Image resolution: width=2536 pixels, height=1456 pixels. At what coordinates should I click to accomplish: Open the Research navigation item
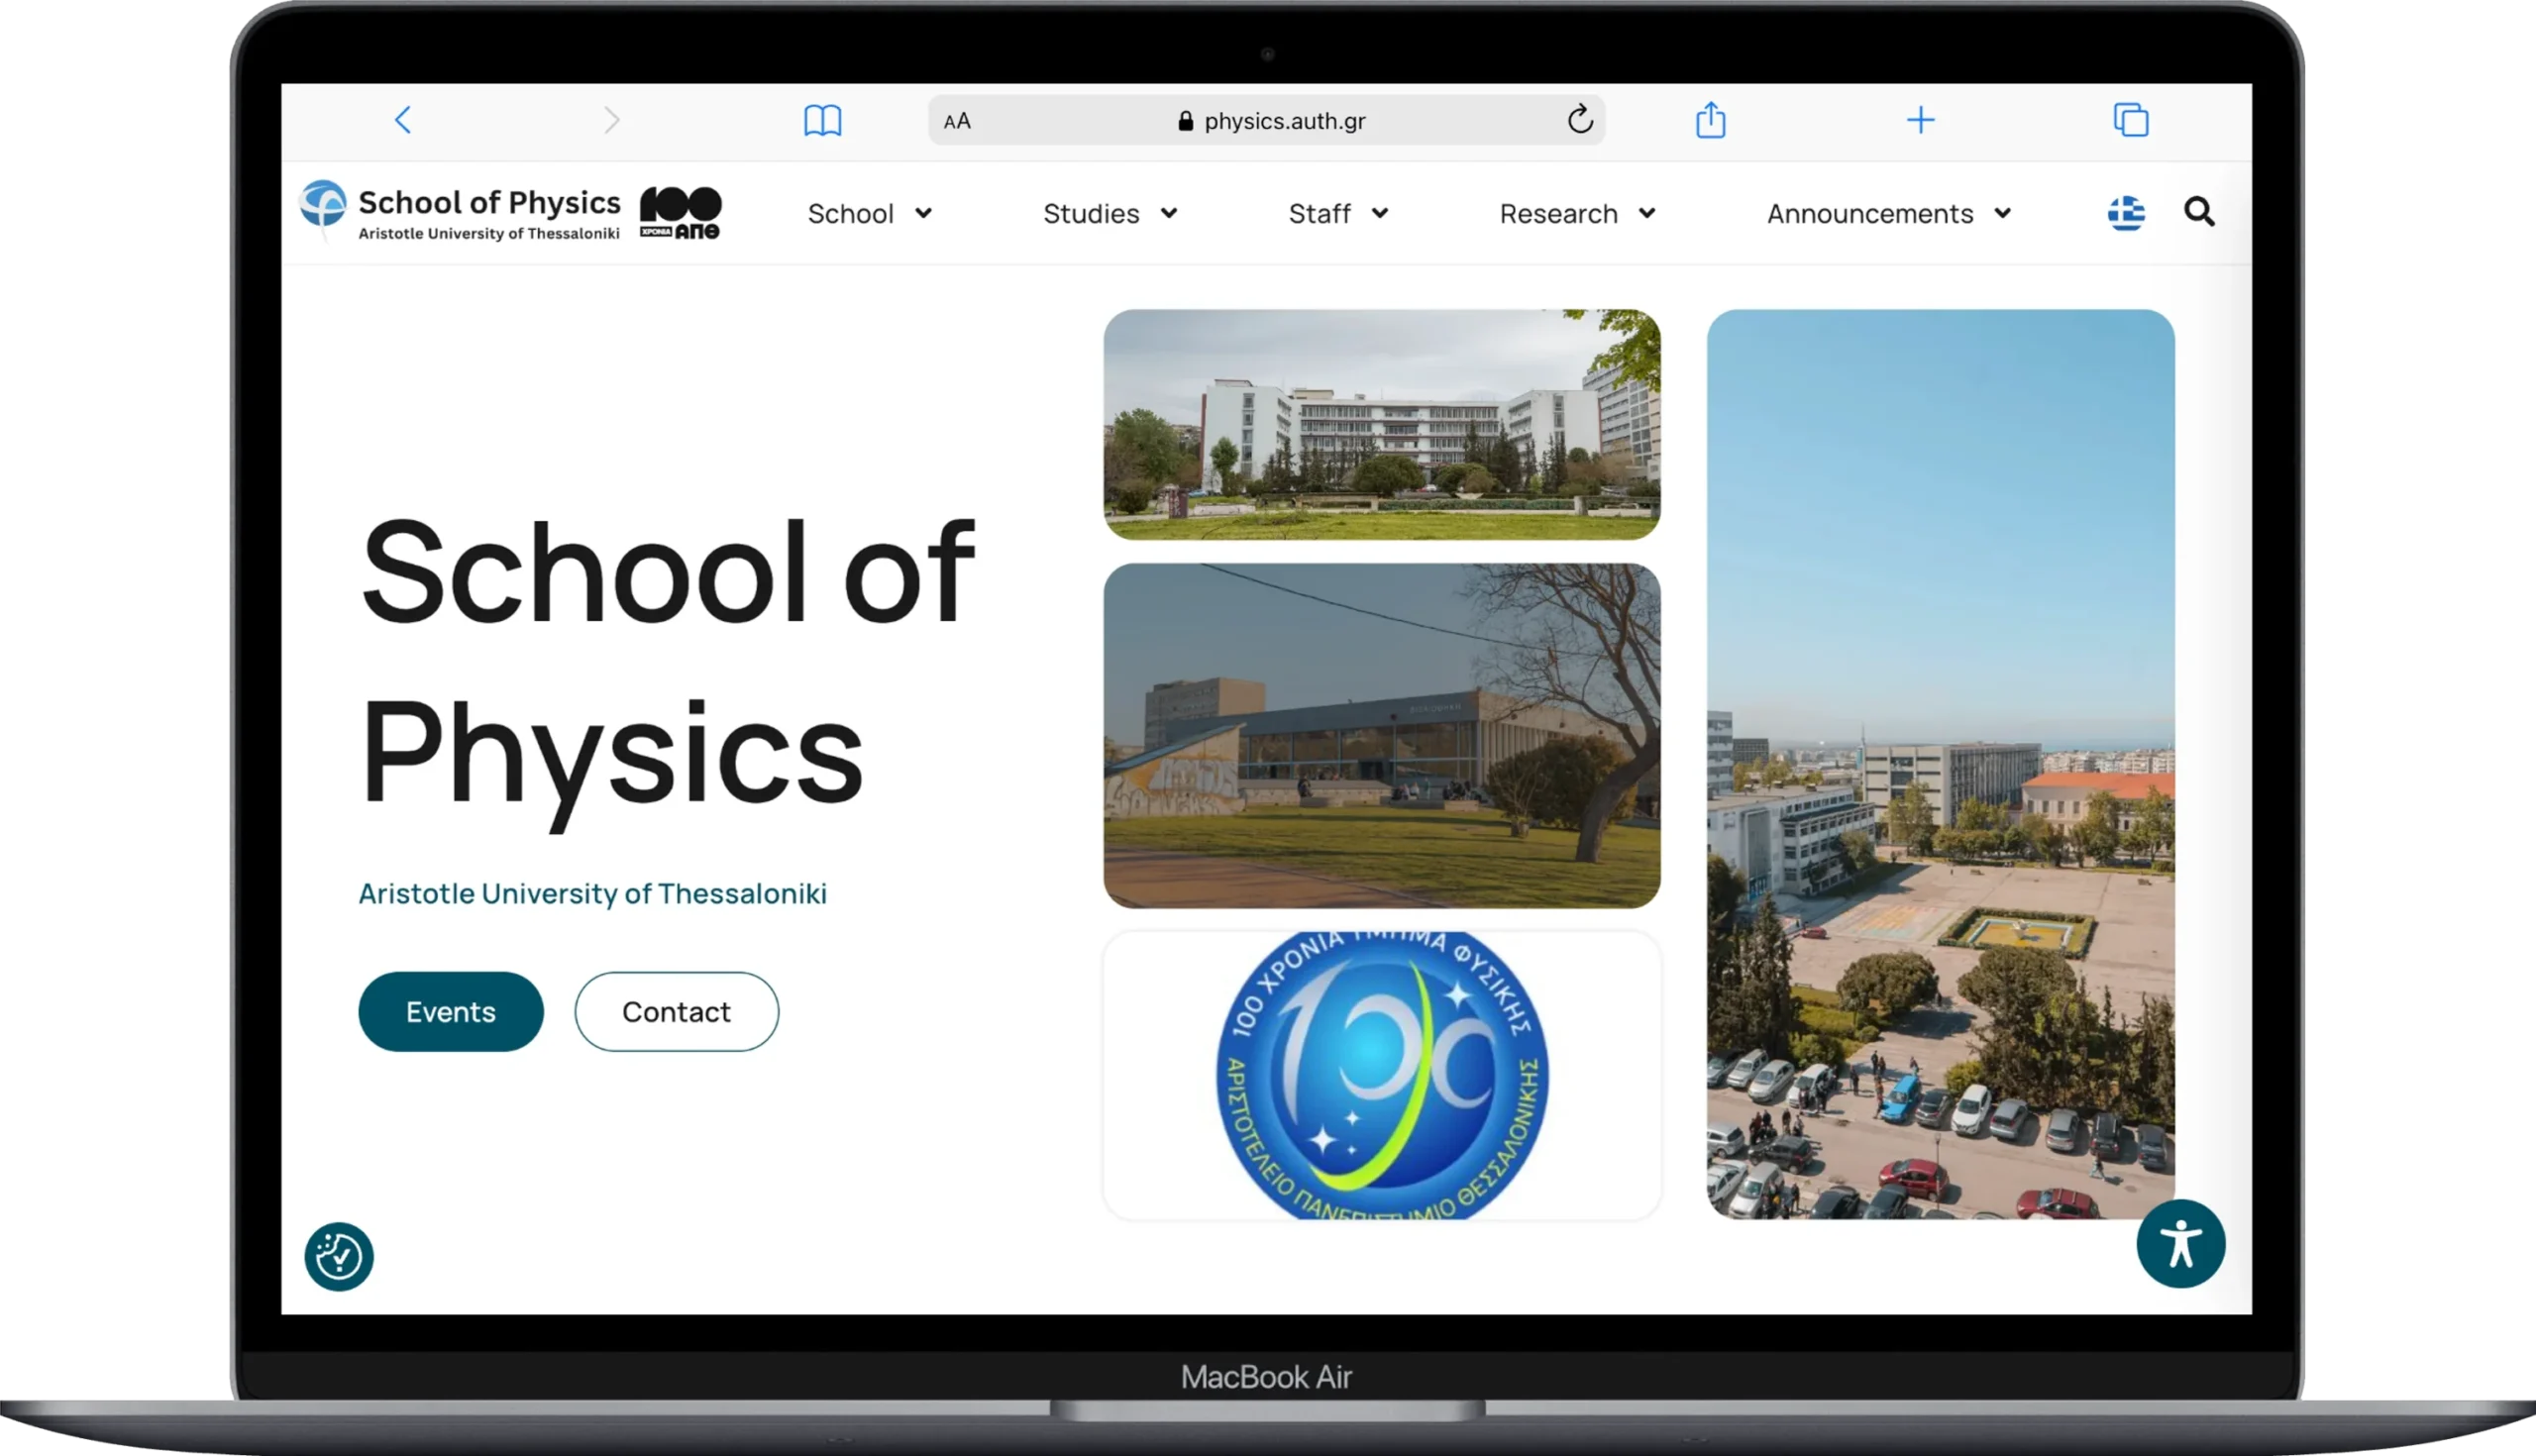tap(1558, 213)
